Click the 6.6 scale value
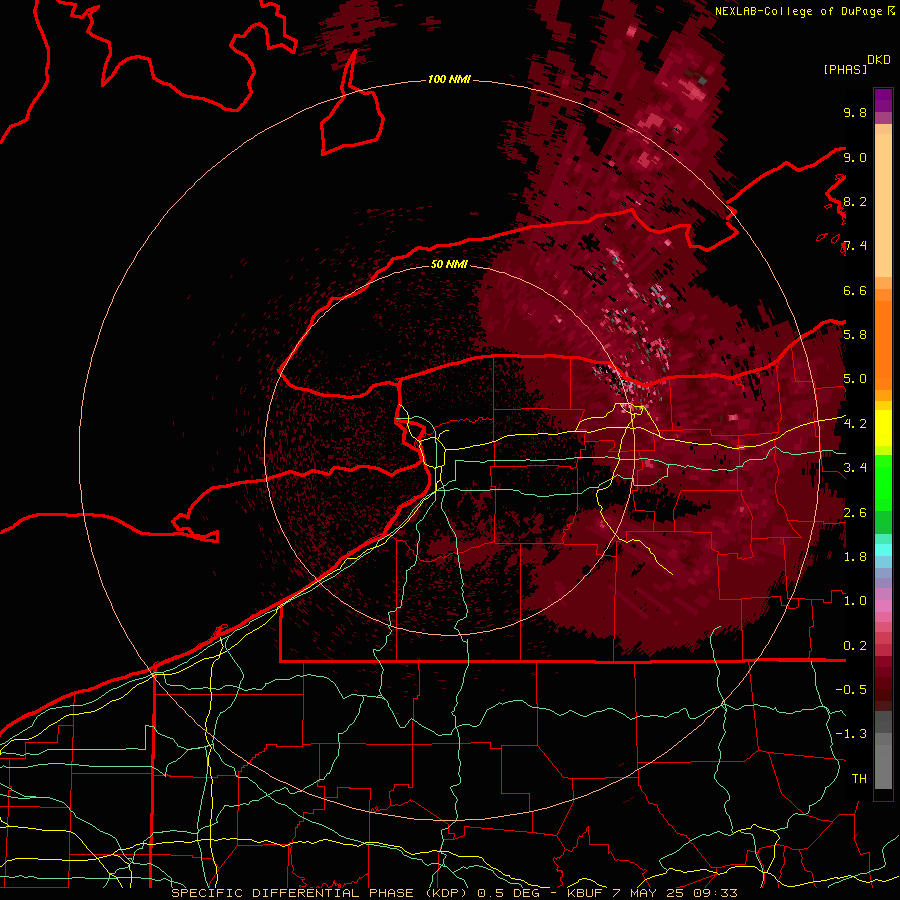Image resolution: width=900 pixels, height=900 pixels. (855, 290)
